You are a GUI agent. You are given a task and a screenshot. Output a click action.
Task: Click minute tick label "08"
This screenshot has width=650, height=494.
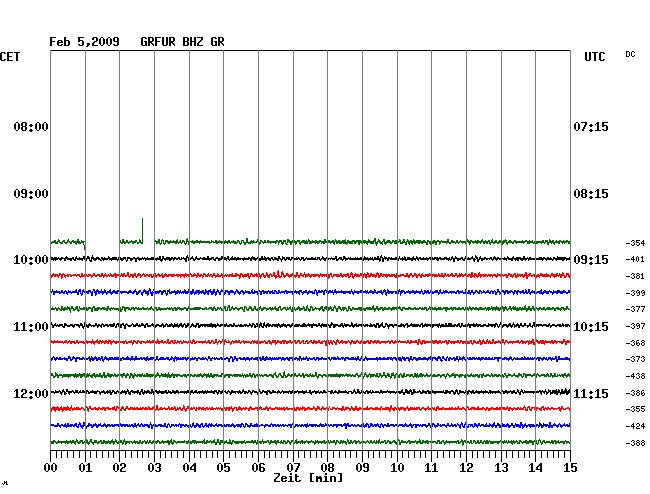click(x=327, y=468)
